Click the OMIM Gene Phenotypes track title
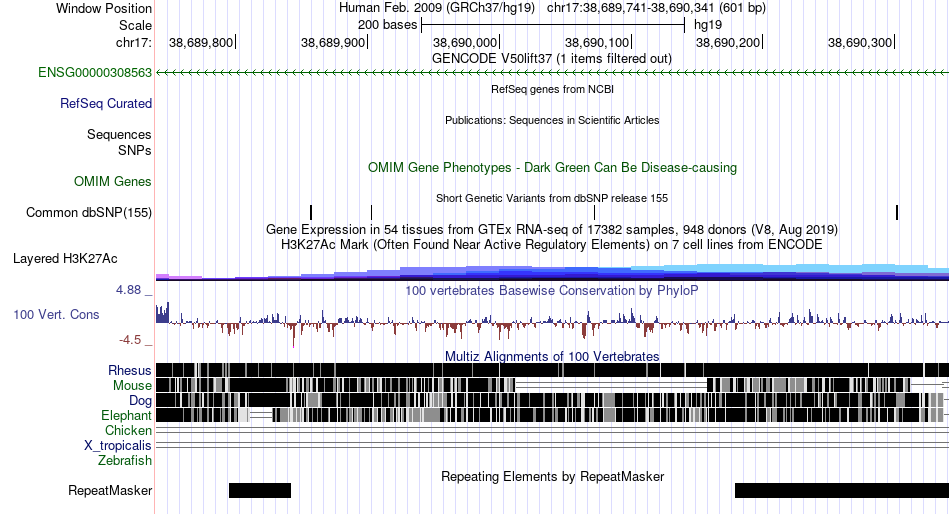 click(x=553, y=167)
